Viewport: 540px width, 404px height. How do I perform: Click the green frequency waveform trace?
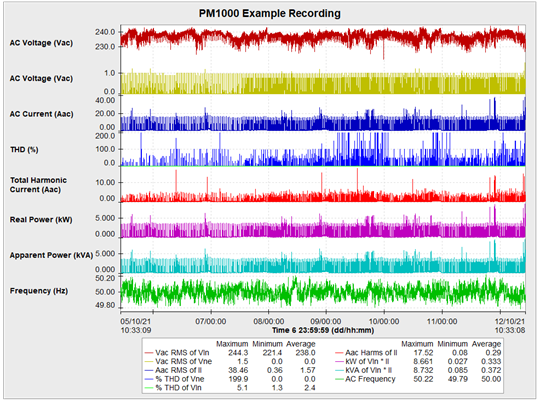[323, 292]
